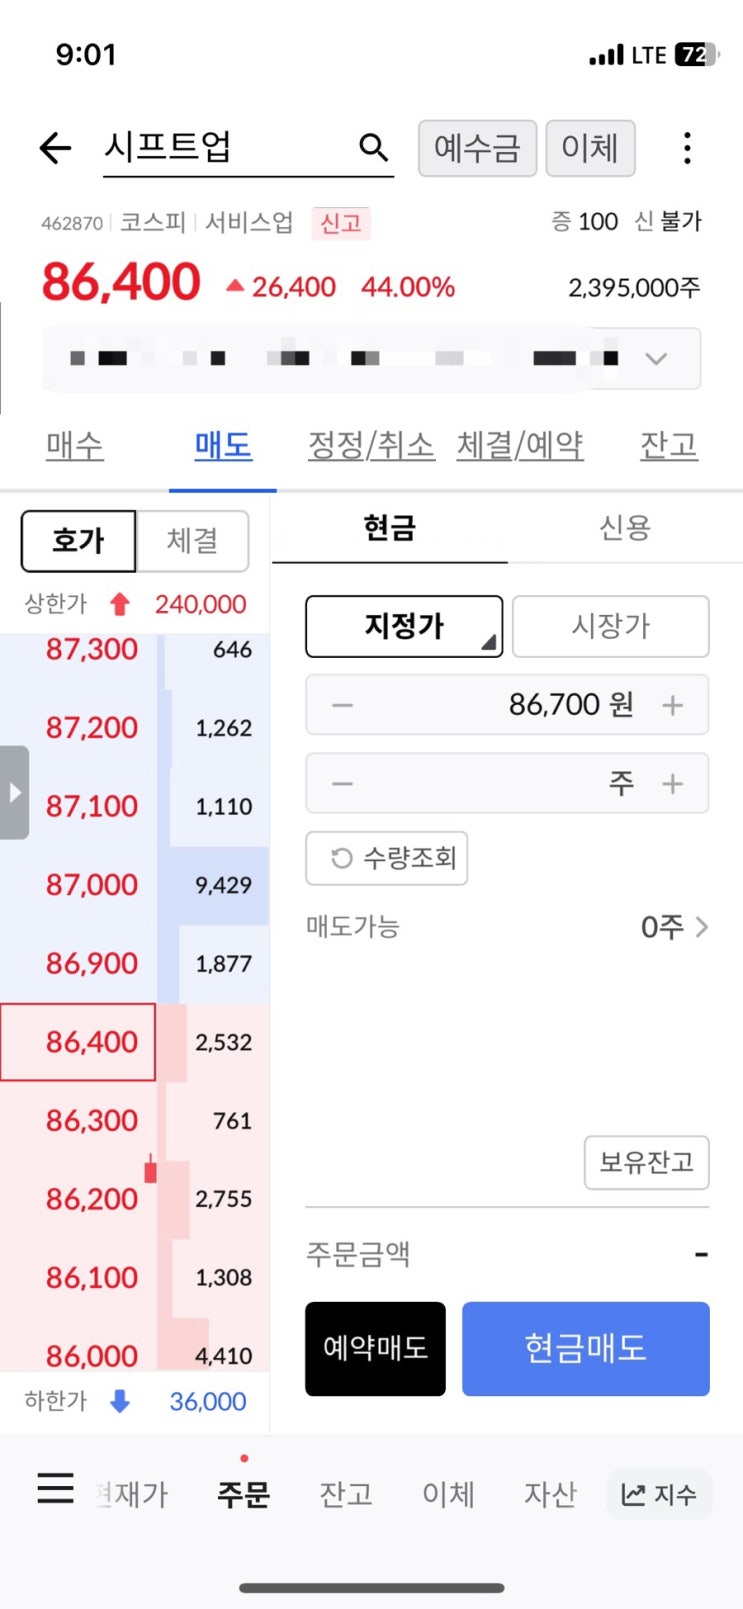
Task: Expand the account selector dropdown chevron
Action: click(x=656, y=358)
